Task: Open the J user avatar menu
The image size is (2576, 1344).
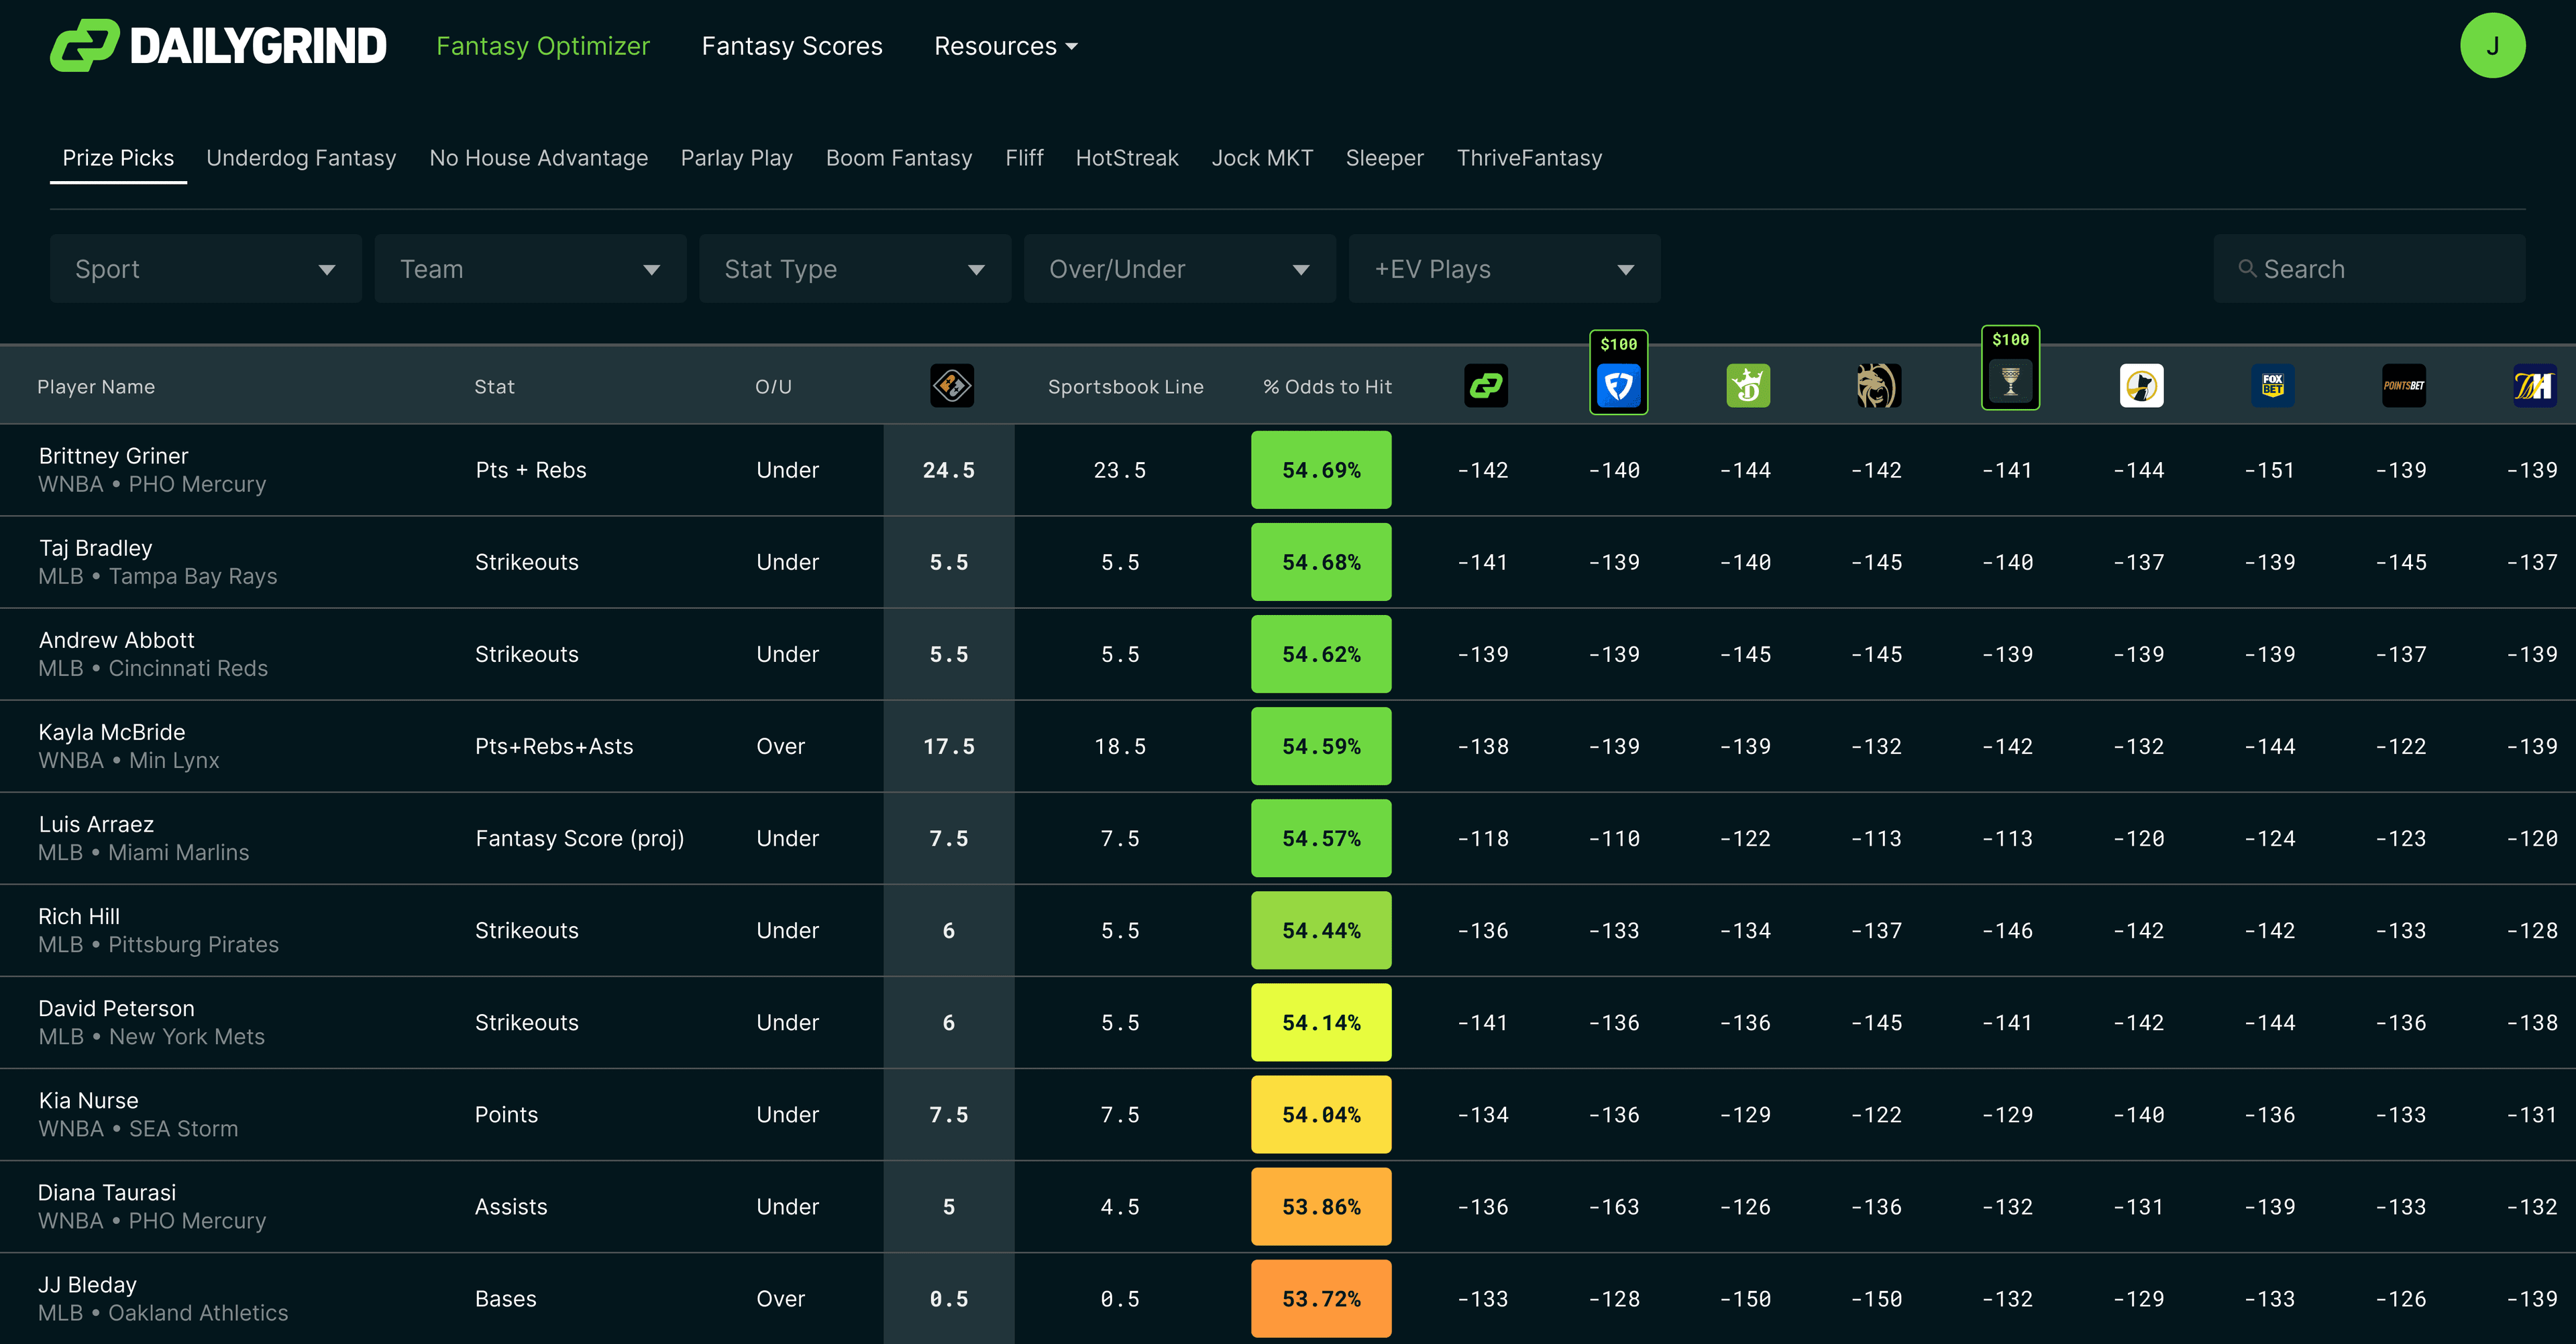Action: 2491,46
